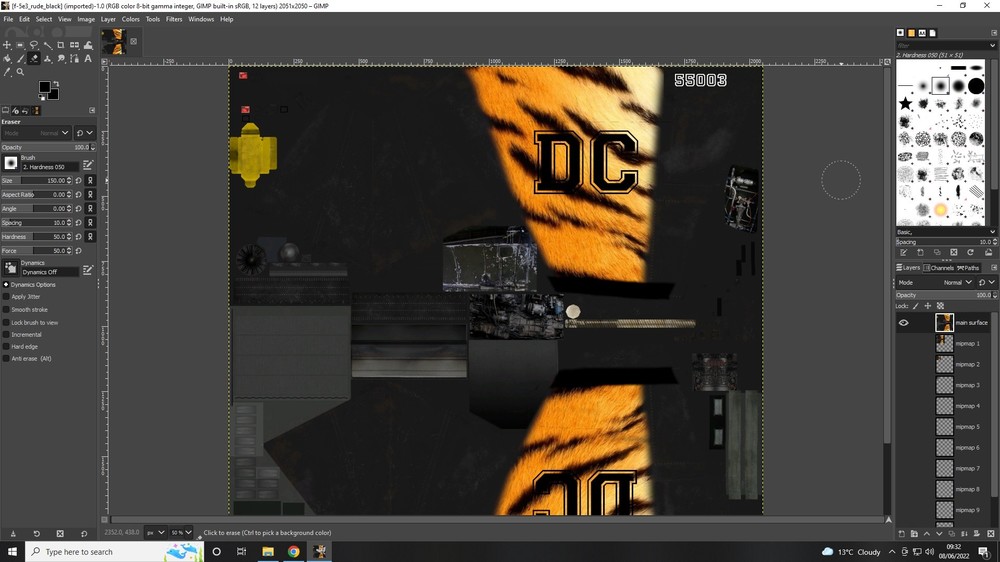Click the Windows Start button
Image resolution: width=1000 pixels, height=562 pixels.
(x=12, y=551)
